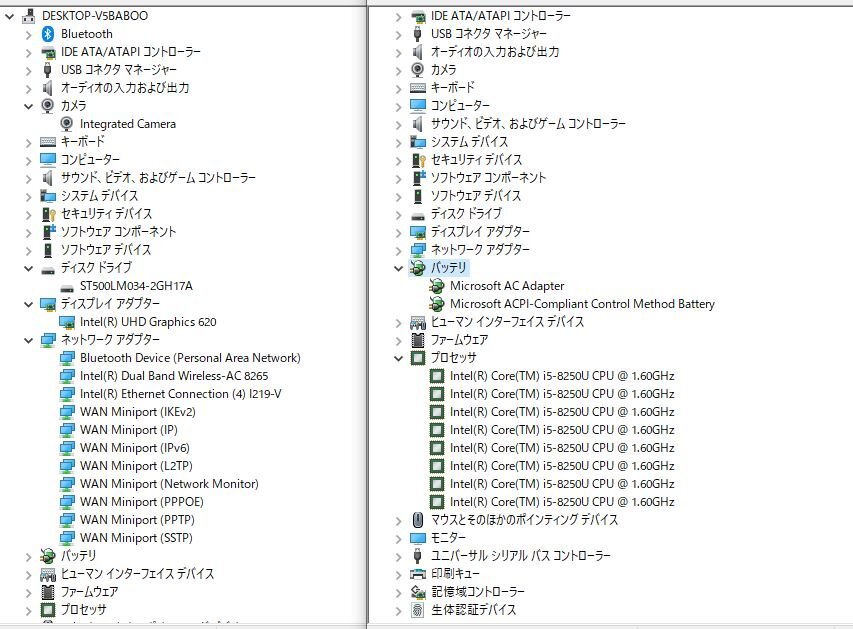Image resolution: width=853 pixels, height=629 pixels.
Task: Click Microsoft ACPI-Compliant Control Method Battery icon
Action: click(x=436, y=304)
